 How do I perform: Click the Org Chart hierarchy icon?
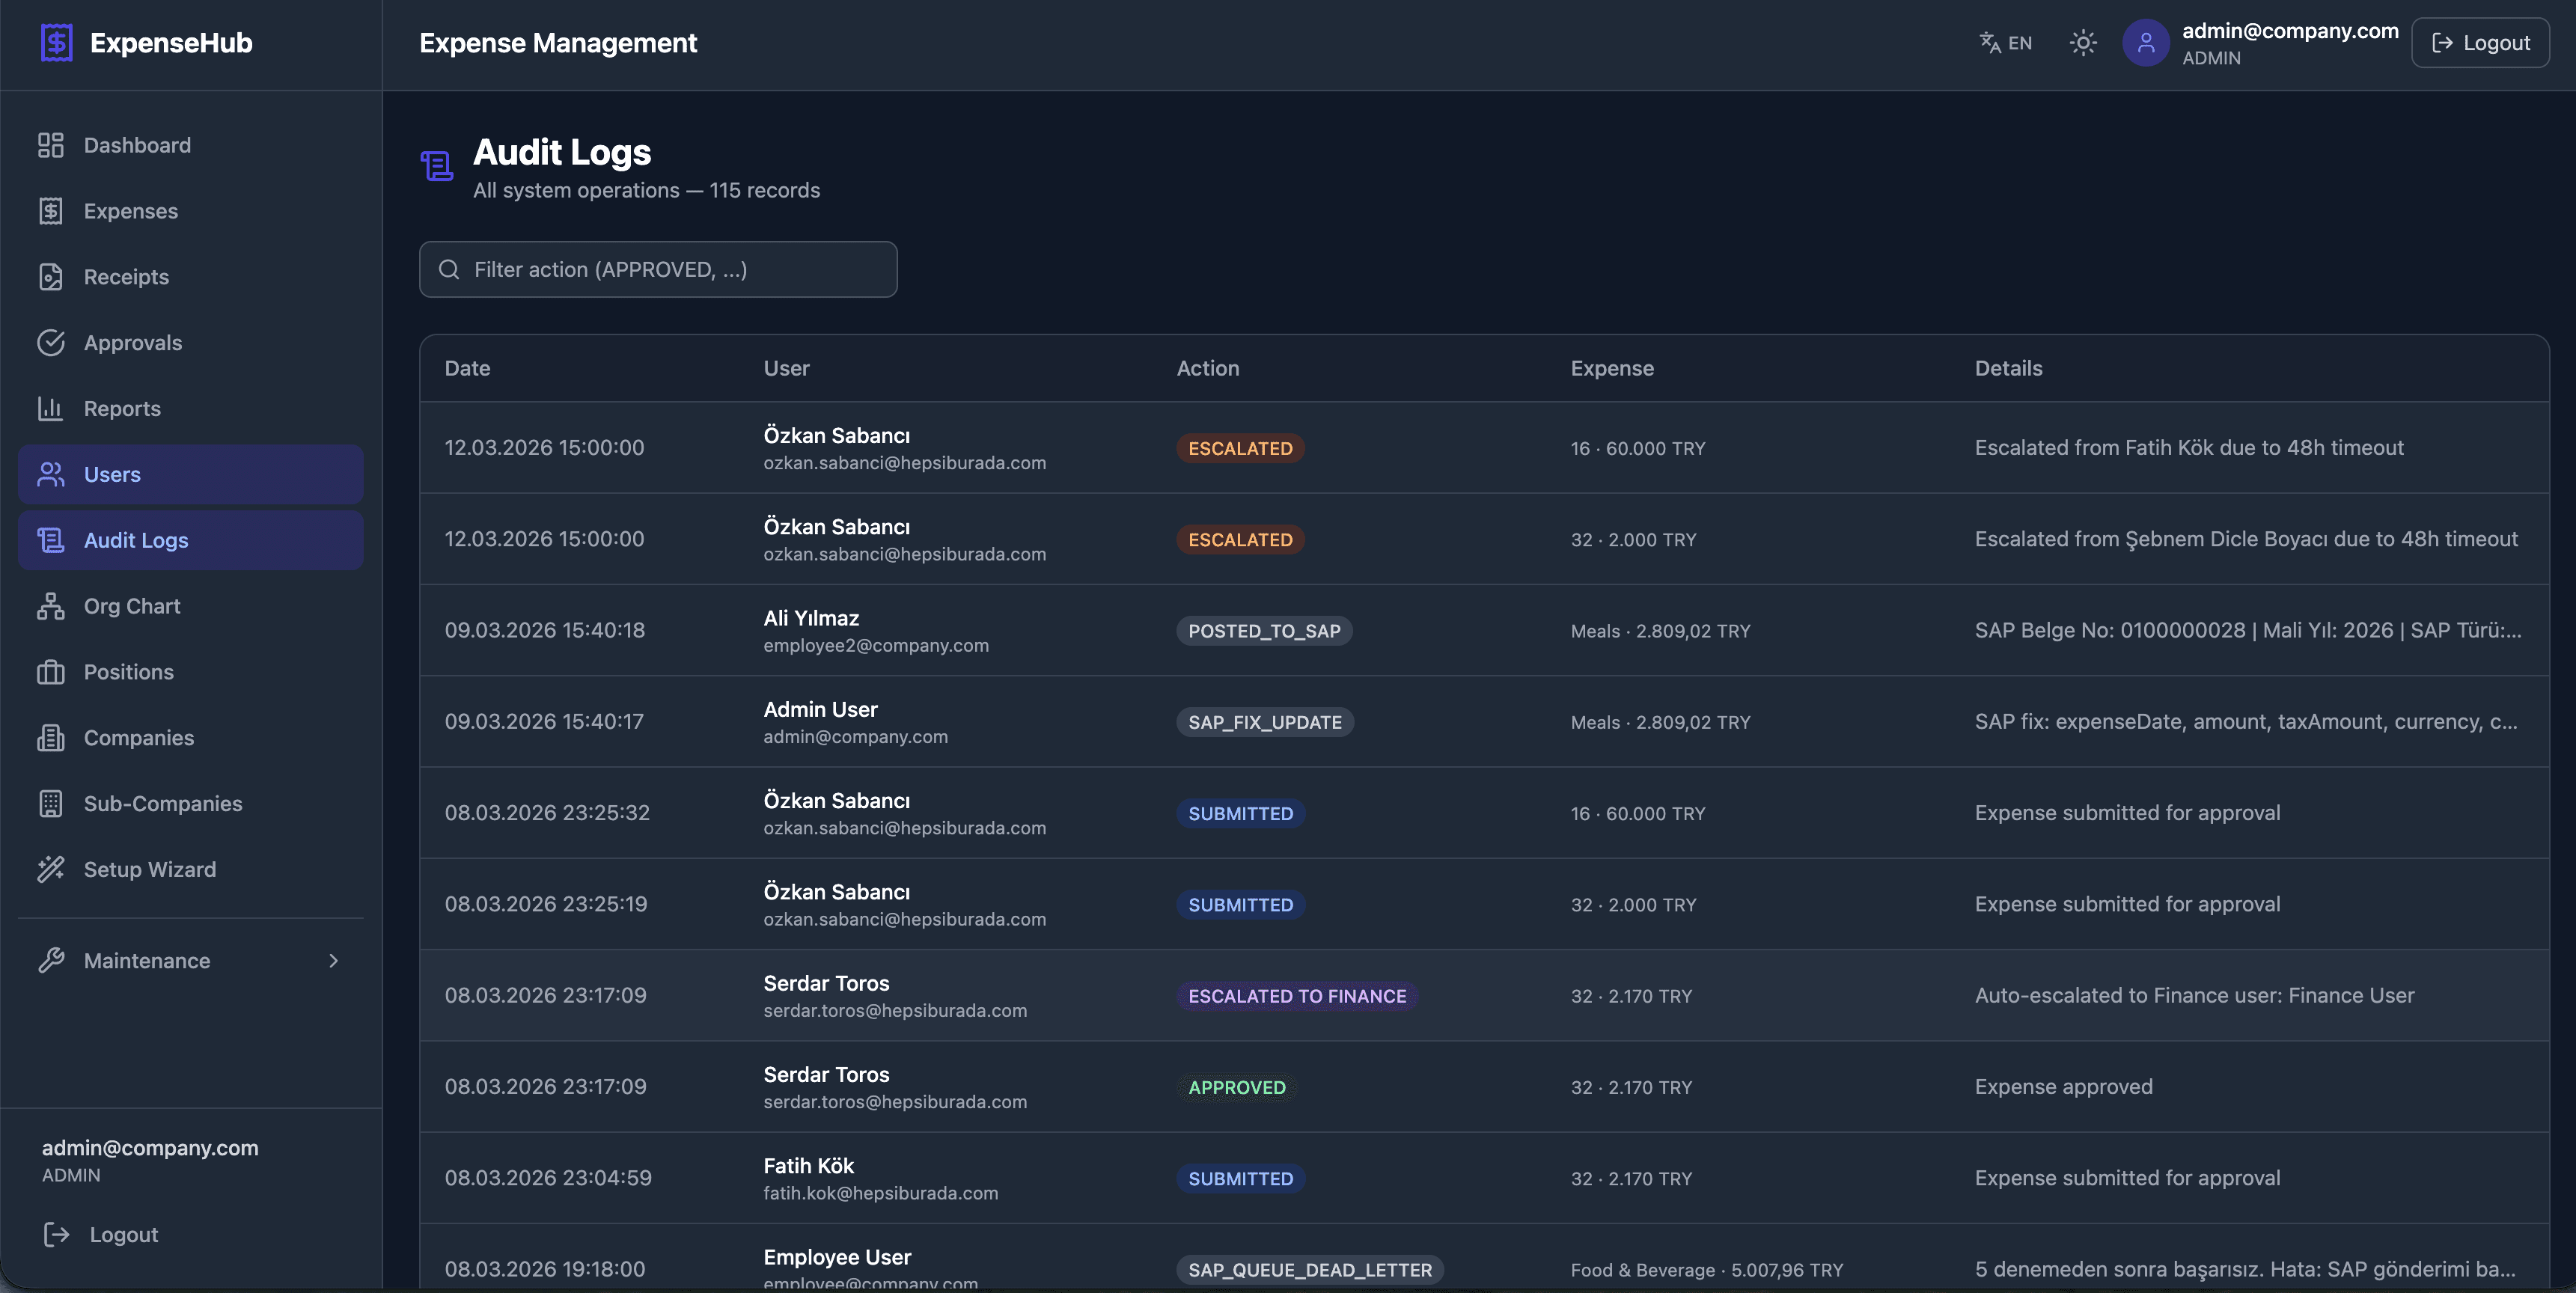(x=51, y=606)
